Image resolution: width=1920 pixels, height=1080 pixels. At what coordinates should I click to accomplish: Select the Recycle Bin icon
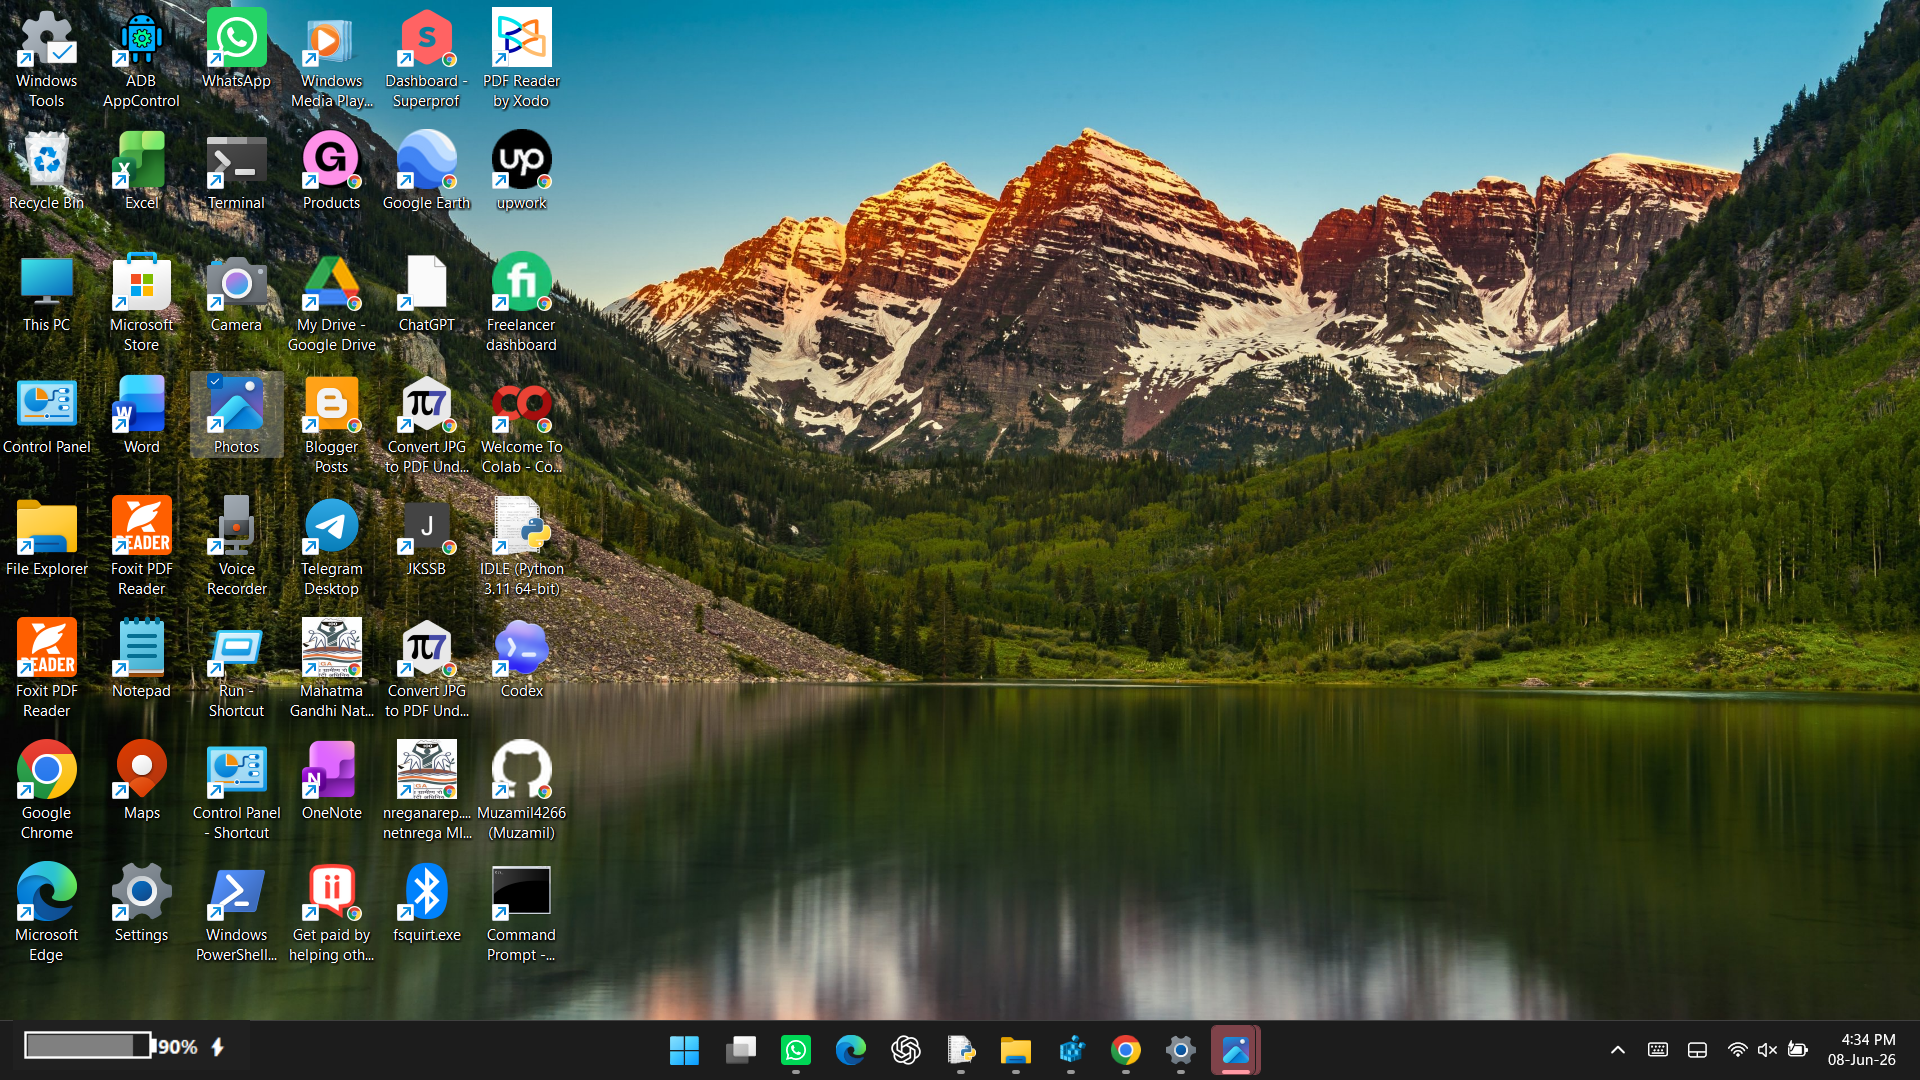46,172
